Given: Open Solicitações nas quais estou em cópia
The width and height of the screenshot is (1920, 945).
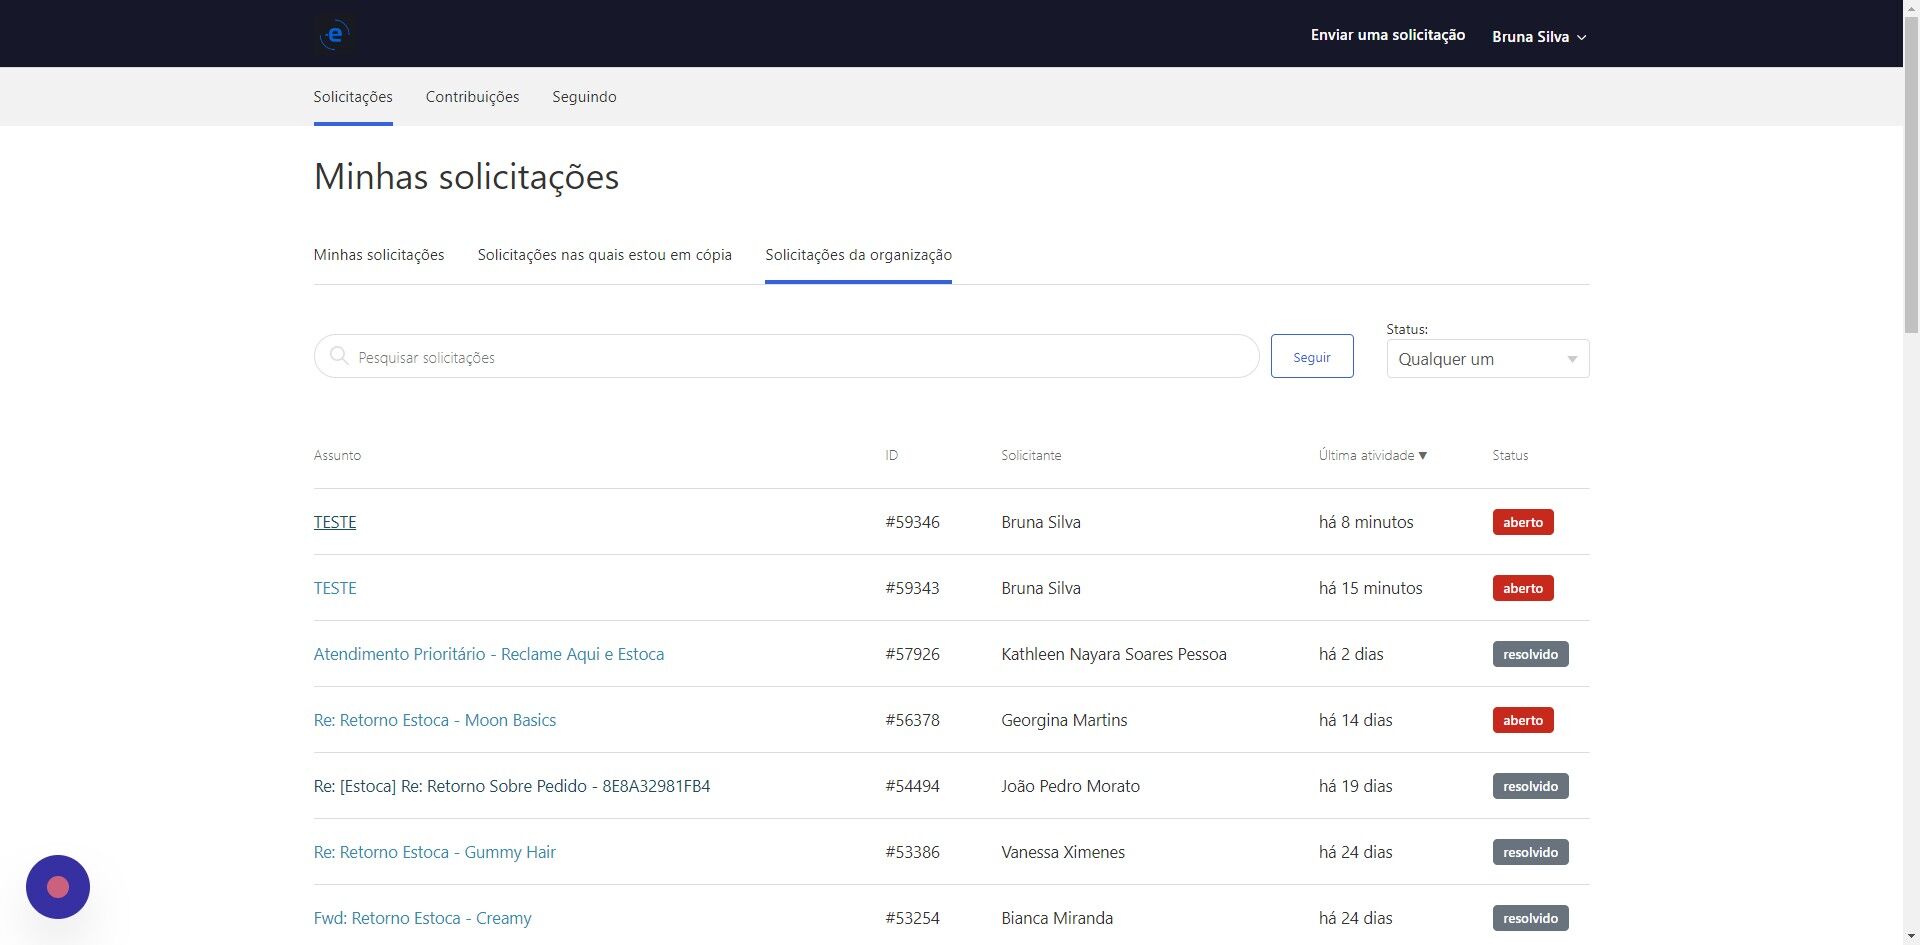Looking at the screenshot, I should point(604,255).
